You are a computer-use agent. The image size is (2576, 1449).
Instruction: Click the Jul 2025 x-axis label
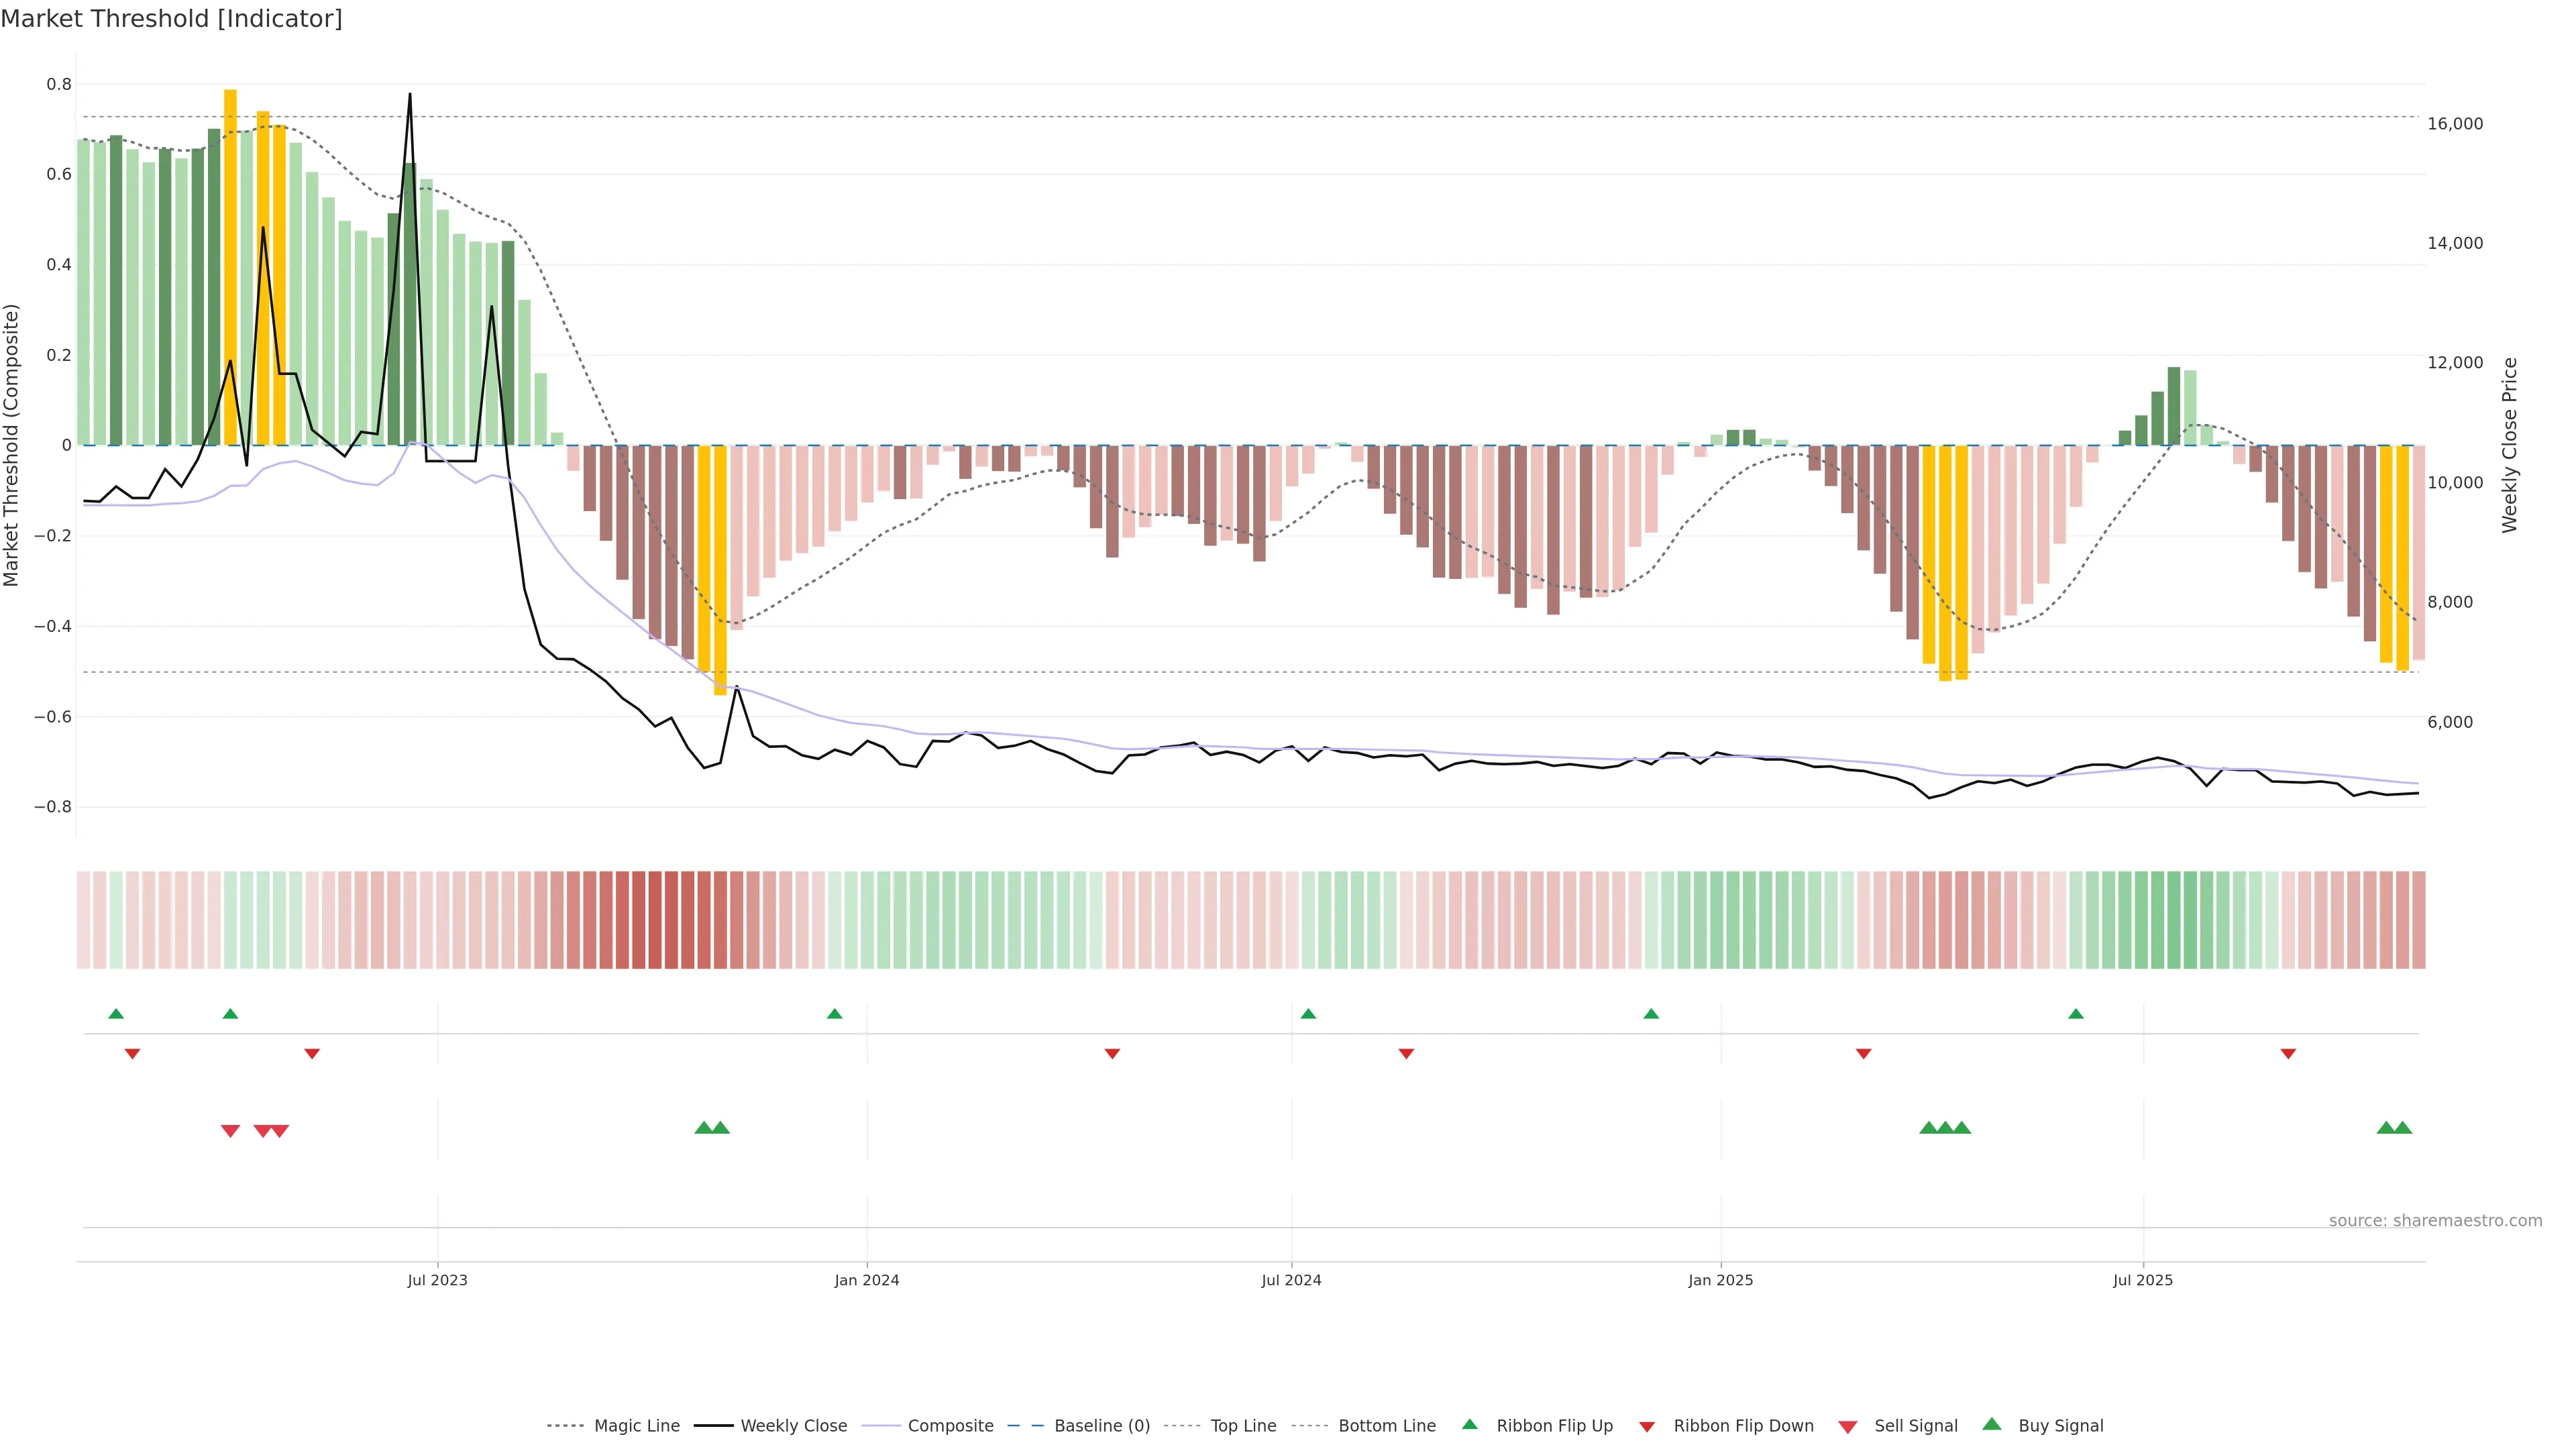2143,1280
